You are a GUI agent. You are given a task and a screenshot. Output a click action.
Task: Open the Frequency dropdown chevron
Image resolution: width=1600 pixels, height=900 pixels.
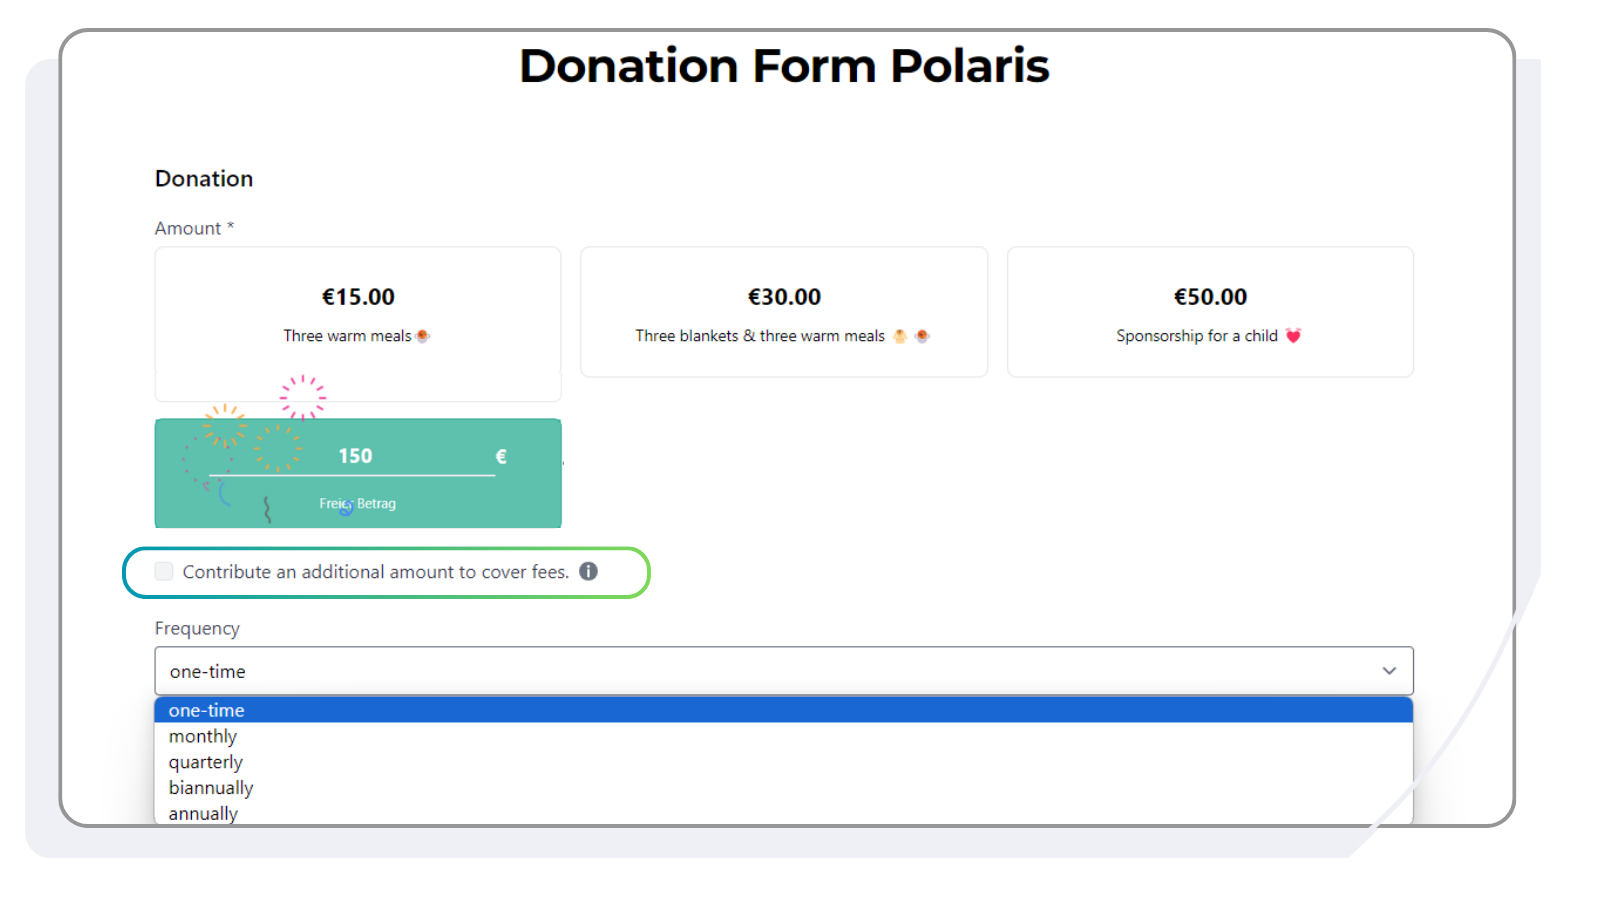tap(1389, 671)
